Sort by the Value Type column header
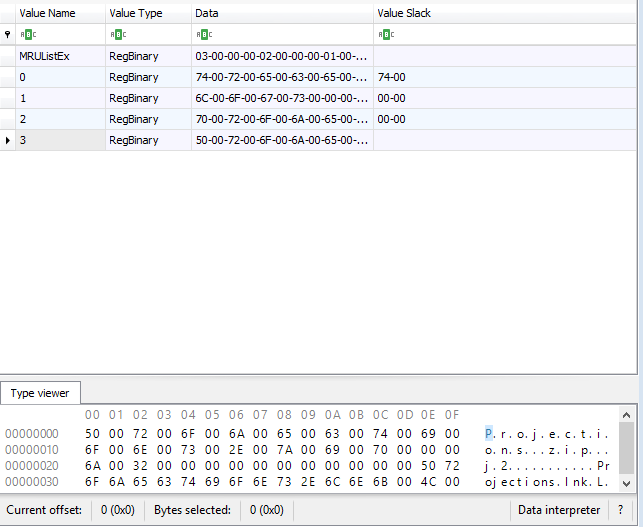This screenshot has width=643, height=527. (x=147, y=13)
